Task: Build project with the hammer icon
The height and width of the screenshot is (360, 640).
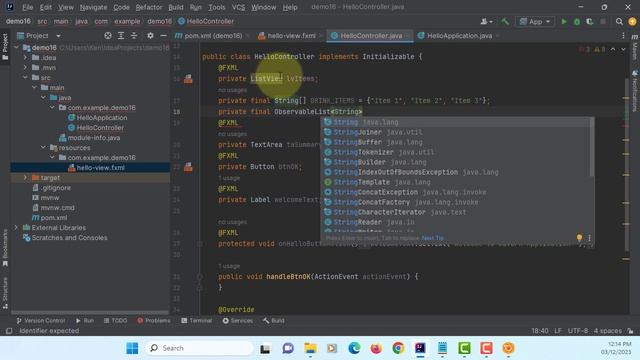Action: pos(505,21)
